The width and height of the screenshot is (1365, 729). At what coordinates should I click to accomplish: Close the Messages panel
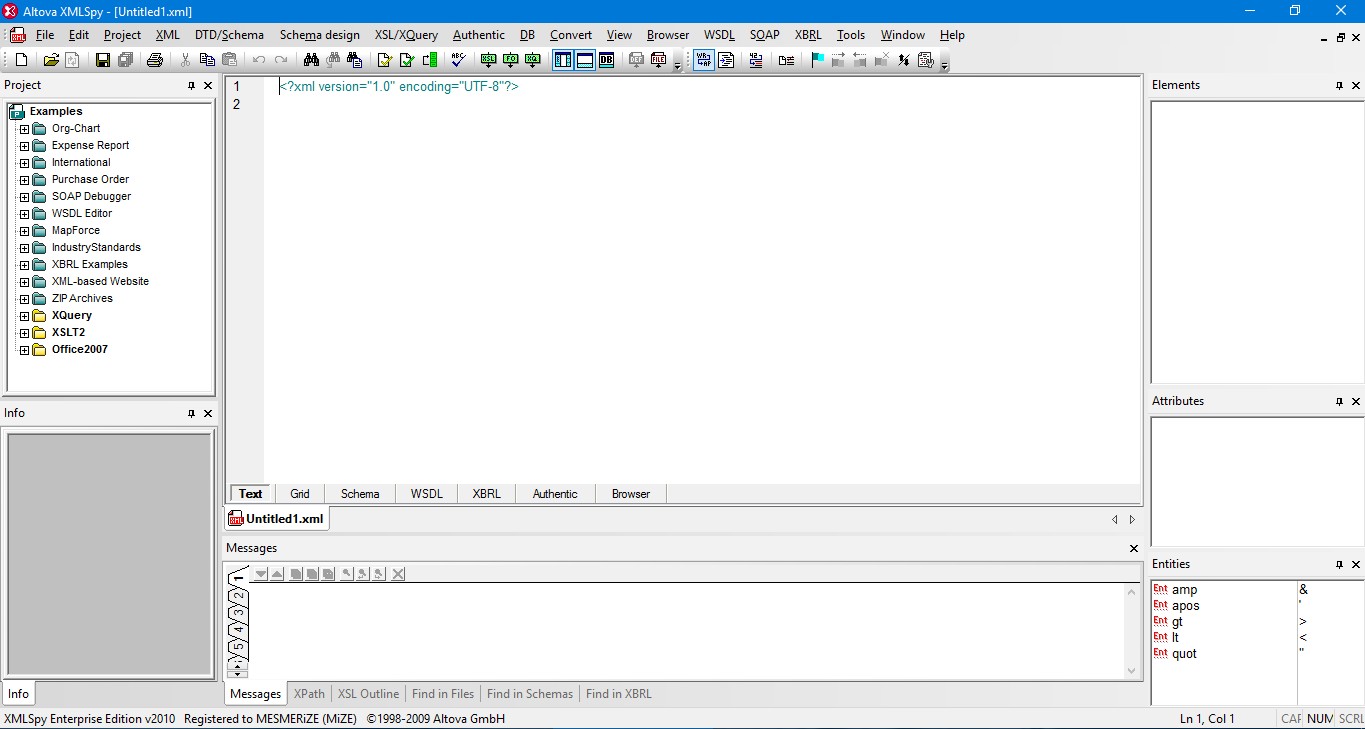(1134, 549)
